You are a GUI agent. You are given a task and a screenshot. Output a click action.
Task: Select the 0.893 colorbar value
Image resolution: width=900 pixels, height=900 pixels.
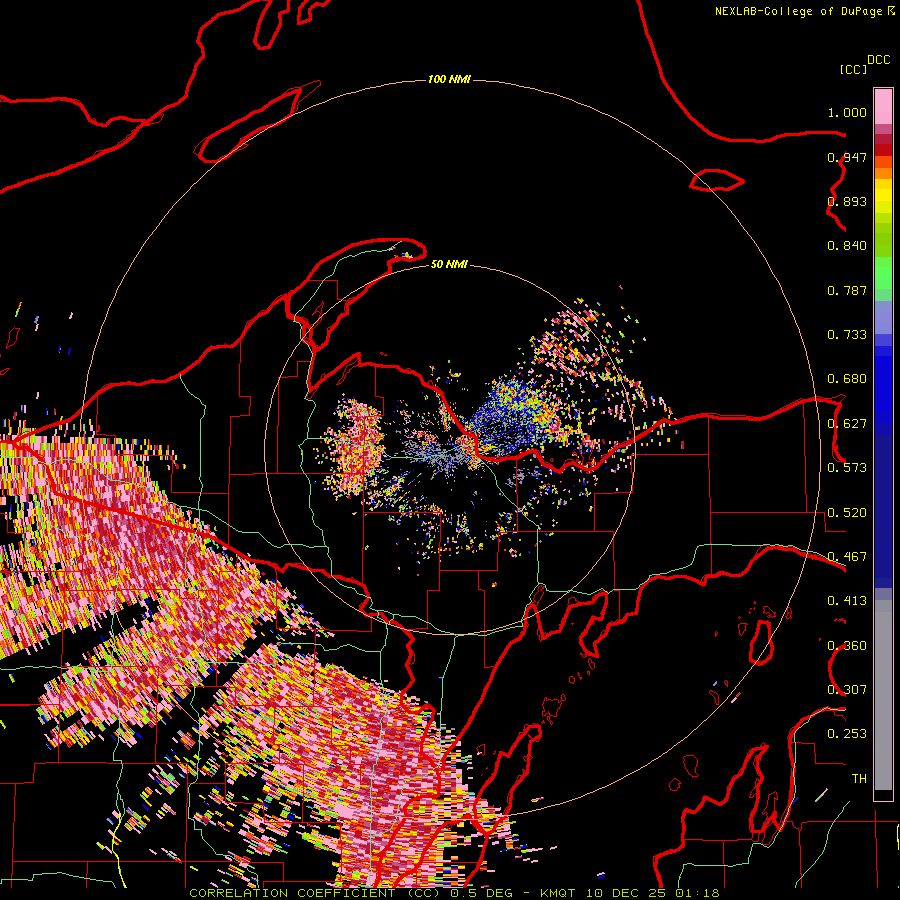click(x=847, y=201)
